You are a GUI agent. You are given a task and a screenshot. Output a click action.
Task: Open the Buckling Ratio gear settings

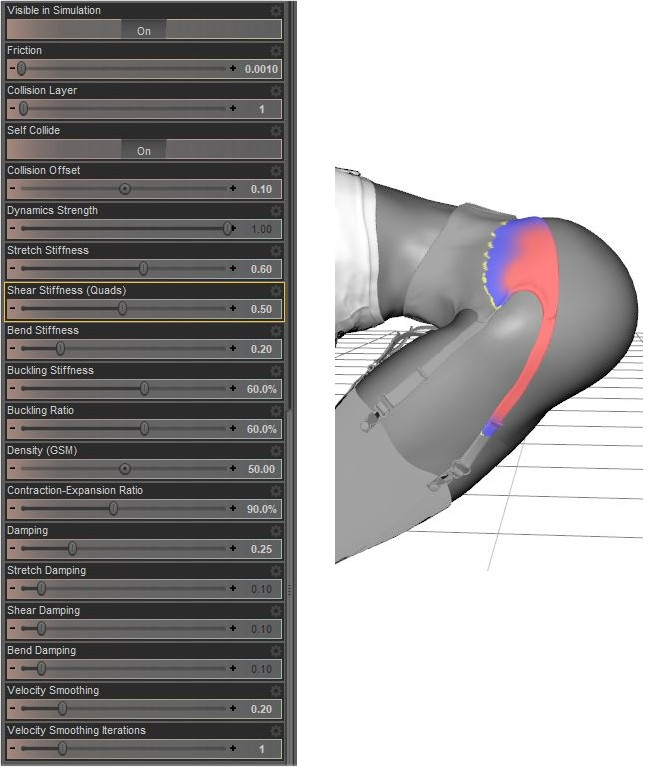(x=276, y=411)
